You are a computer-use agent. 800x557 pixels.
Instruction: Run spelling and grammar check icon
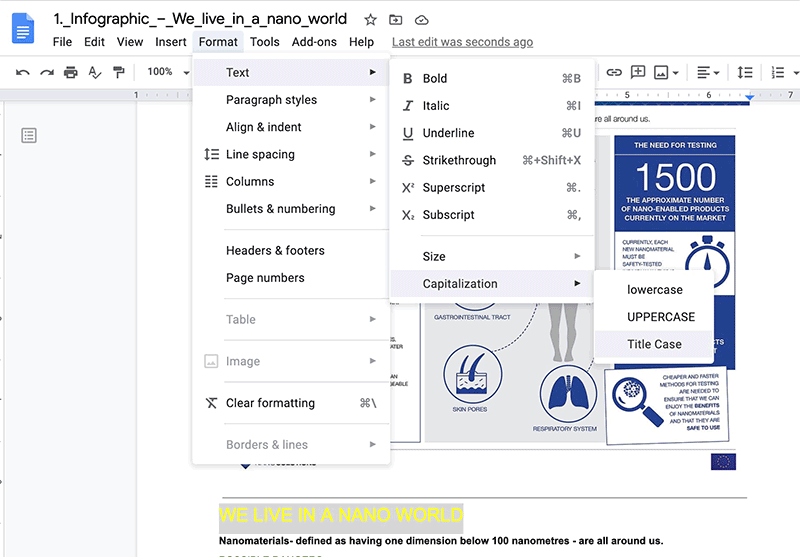coord(94,72)
